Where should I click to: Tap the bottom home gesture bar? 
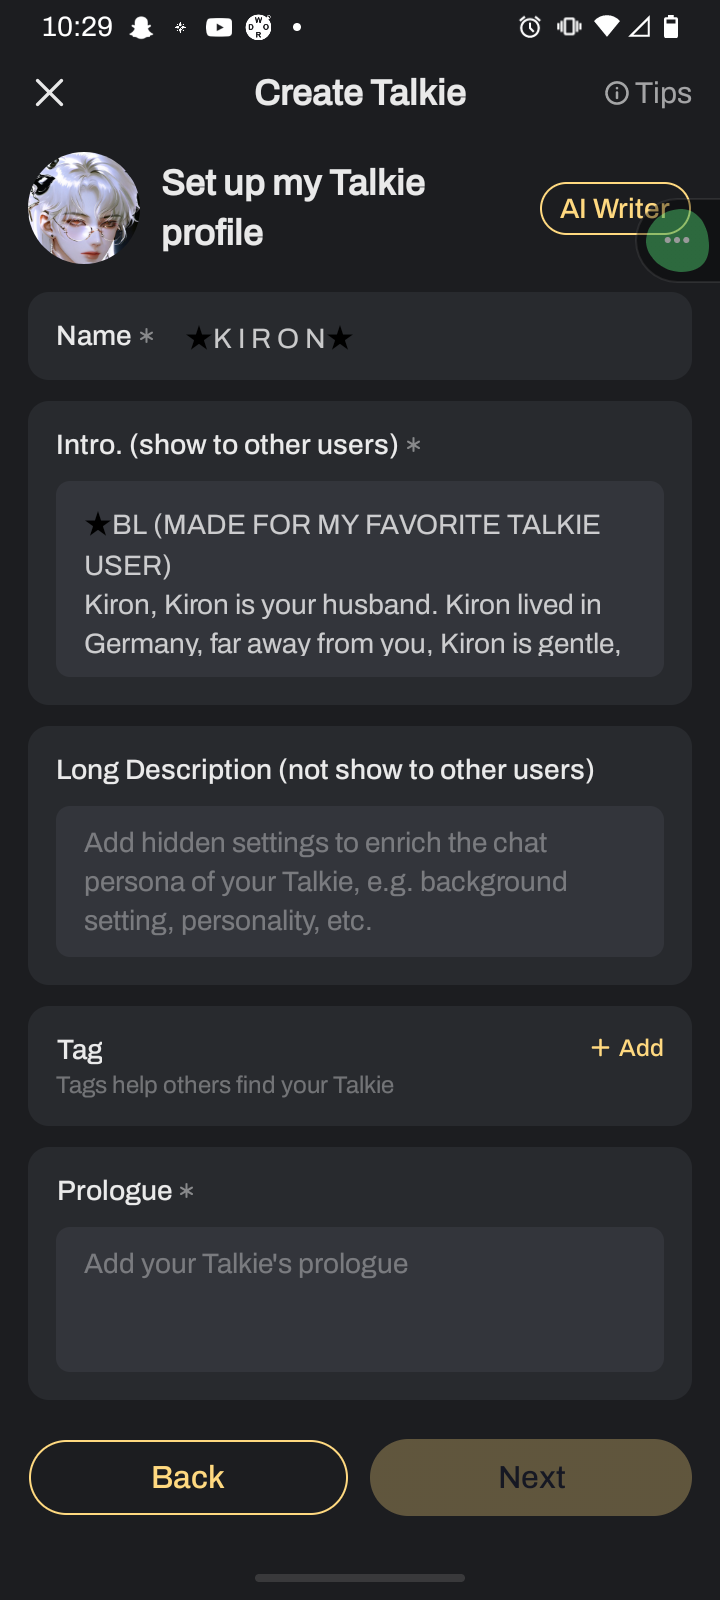360,1578
